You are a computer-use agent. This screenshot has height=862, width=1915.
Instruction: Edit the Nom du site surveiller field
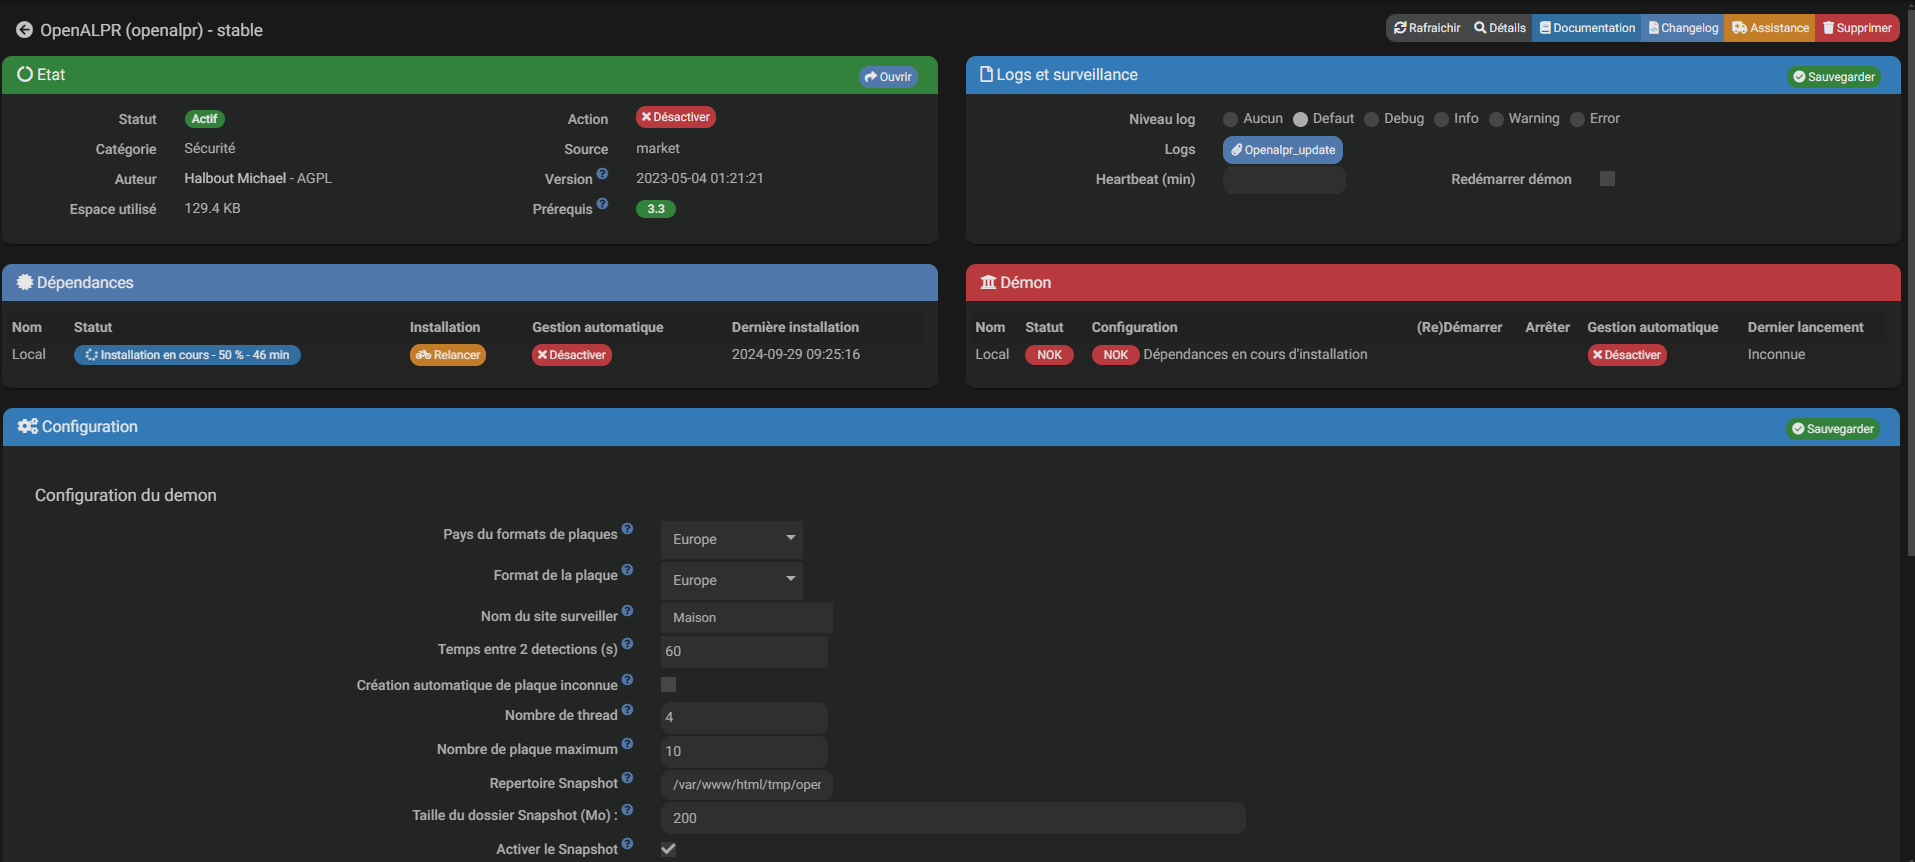click(746, 618)
